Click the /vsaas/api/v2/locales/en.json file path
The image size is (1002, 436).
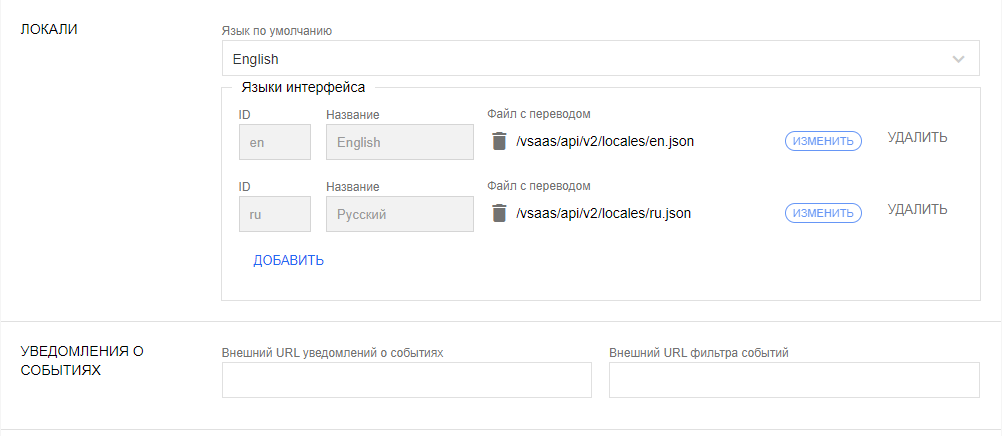coord(605,142)
